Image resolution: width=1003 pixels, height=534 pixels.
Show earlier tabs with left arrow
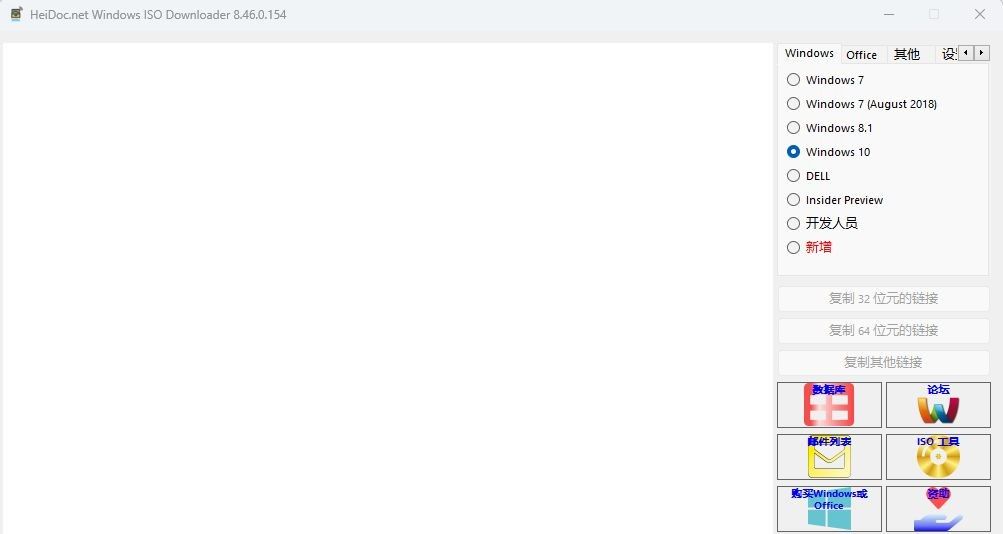click(966, 53)
